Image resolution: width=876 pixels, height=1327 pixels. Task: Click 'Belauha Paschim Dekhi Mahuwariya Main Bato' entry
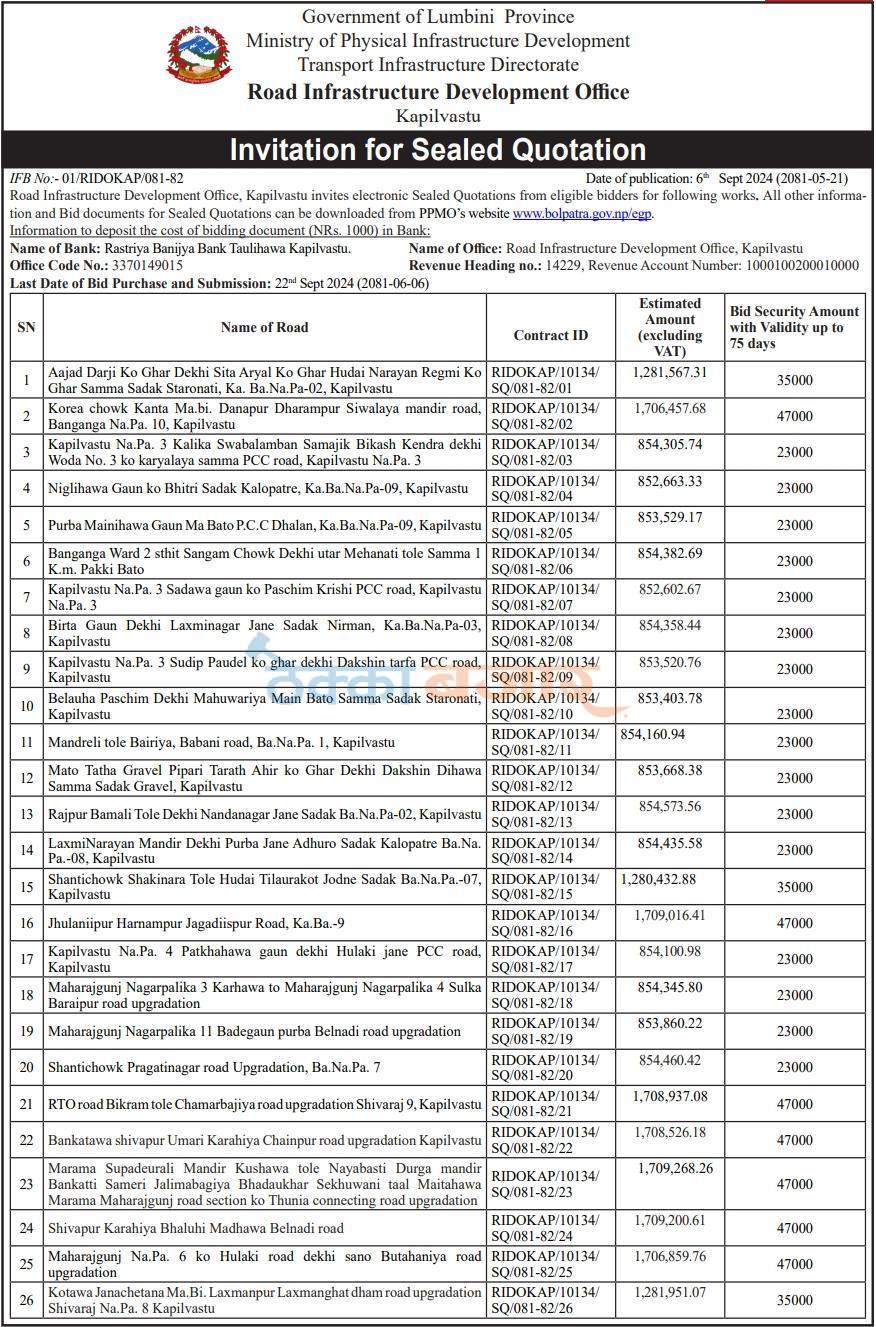tap(265, 705)
